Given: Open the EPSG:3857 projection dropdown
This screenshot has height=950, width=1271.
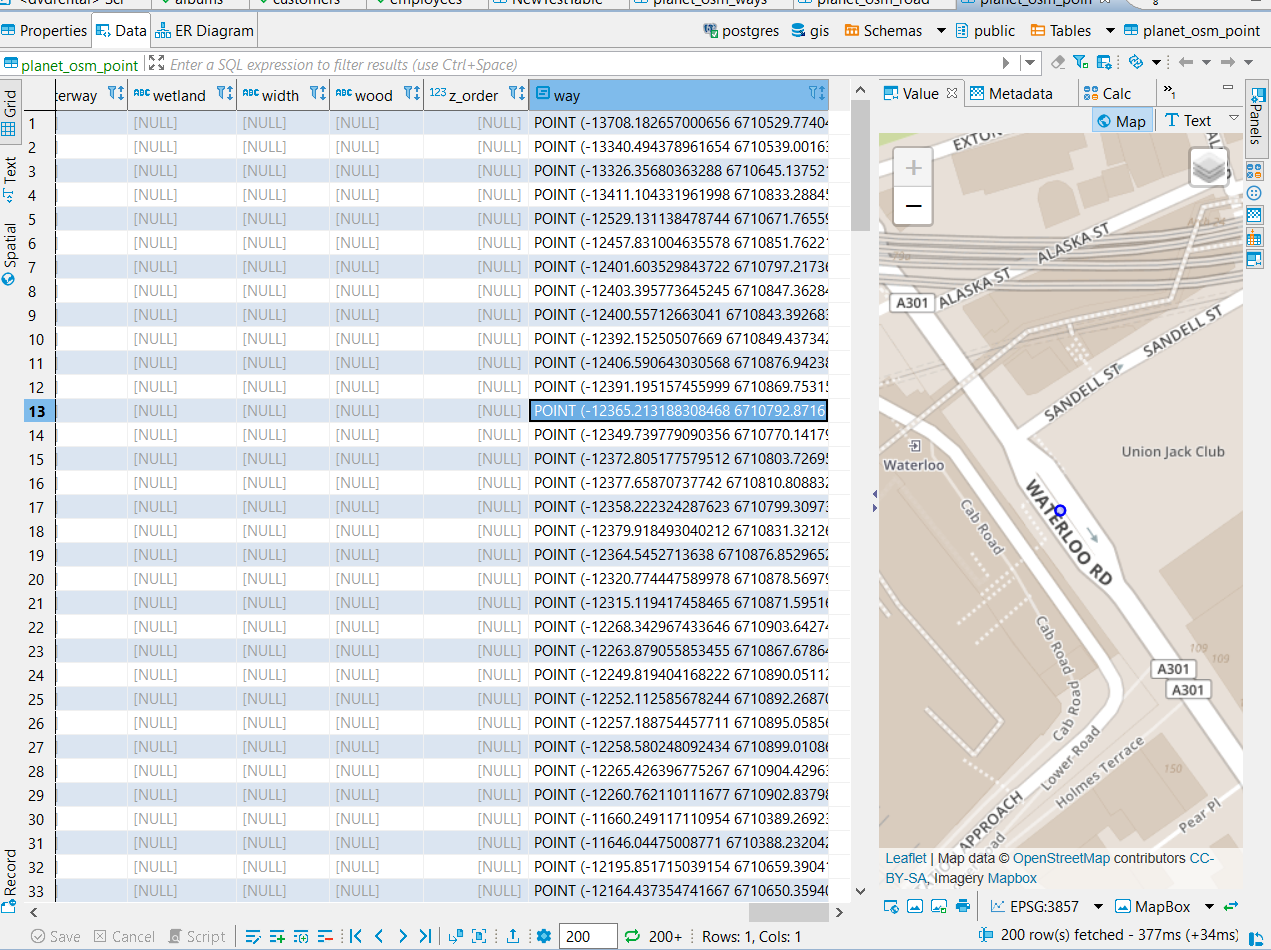Looking at the screenshot, I should click(x=1098, y=907).
